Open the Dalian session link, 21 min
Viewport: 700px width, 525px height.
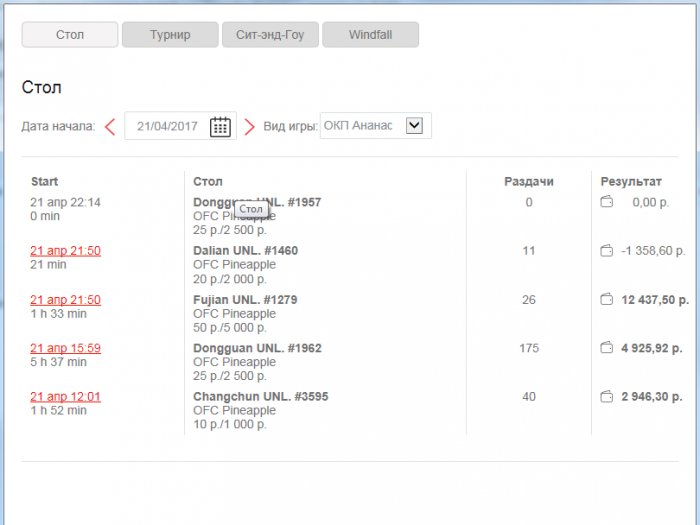[x=66, y=251]
